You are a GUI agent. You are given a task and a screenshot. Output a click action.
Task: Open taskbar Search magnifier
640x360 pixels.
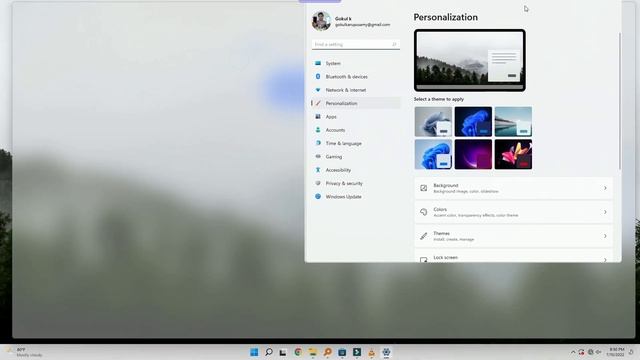pos(269,352)
